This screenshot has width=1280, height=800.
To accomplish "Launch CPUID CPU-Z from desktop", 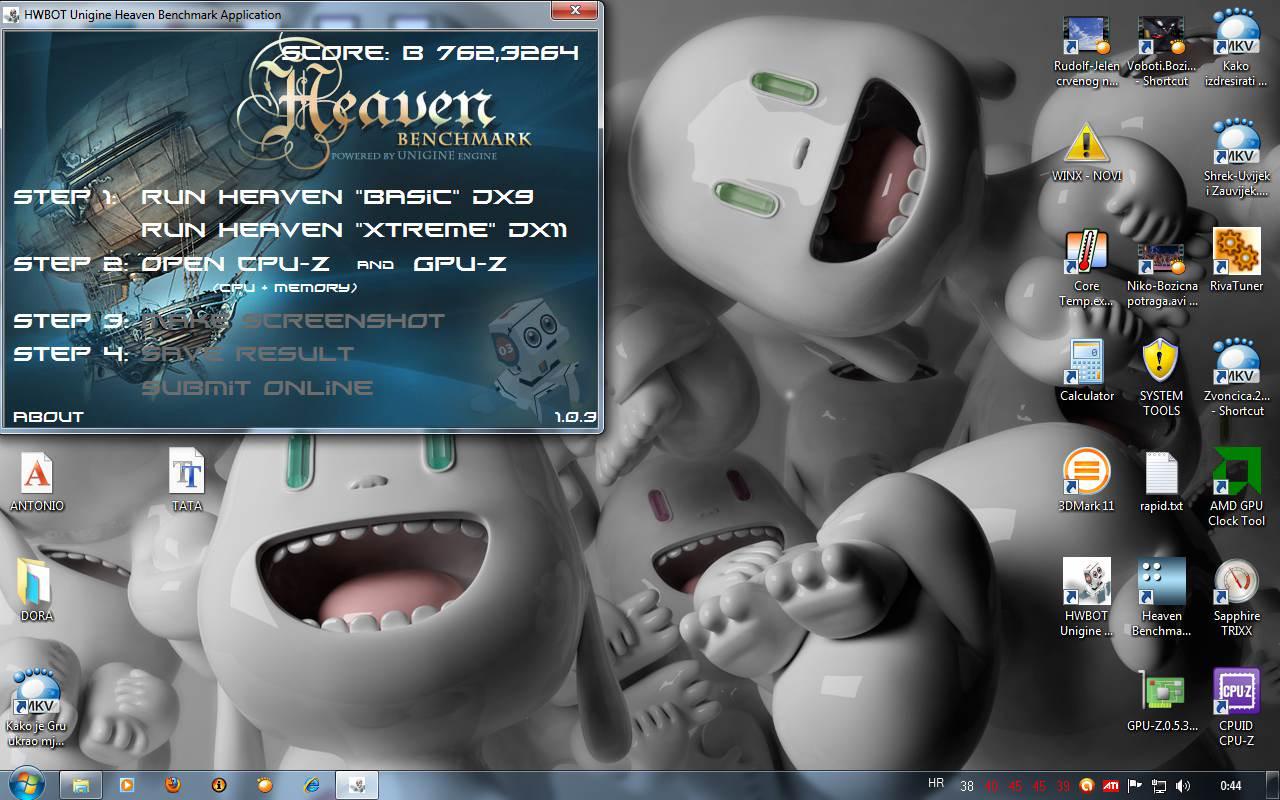I will point(1236,707).
